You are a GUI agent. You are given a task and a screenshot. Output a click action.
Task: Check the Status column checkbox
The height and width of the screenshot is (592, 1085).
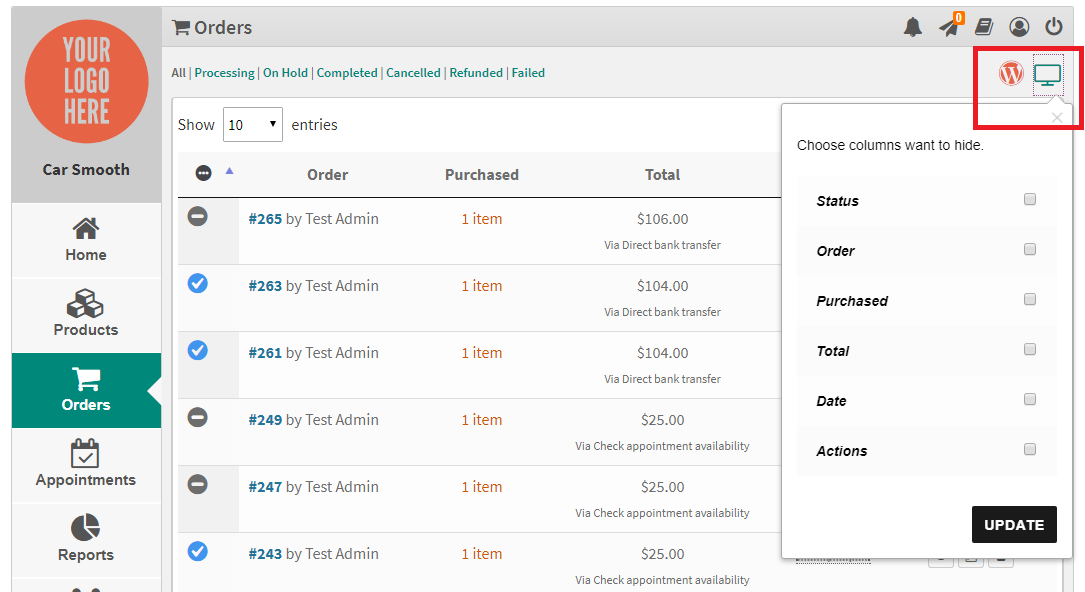click(x=1030, y=199)
